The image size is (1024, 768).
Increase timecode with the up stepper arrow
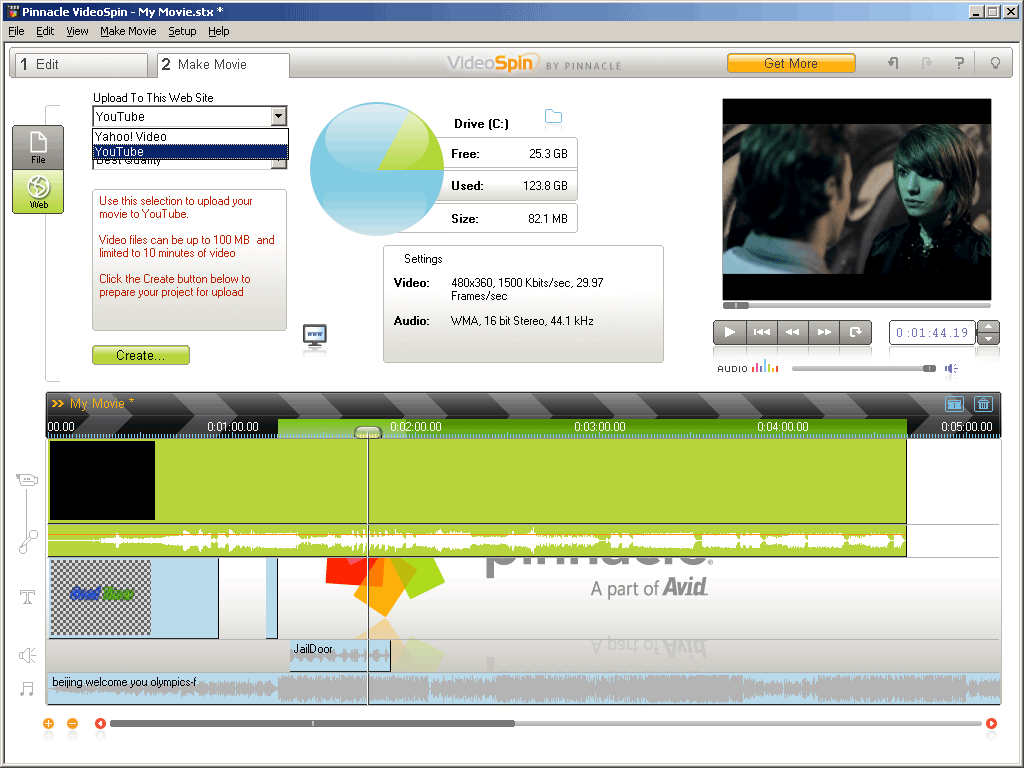(988, 327)
